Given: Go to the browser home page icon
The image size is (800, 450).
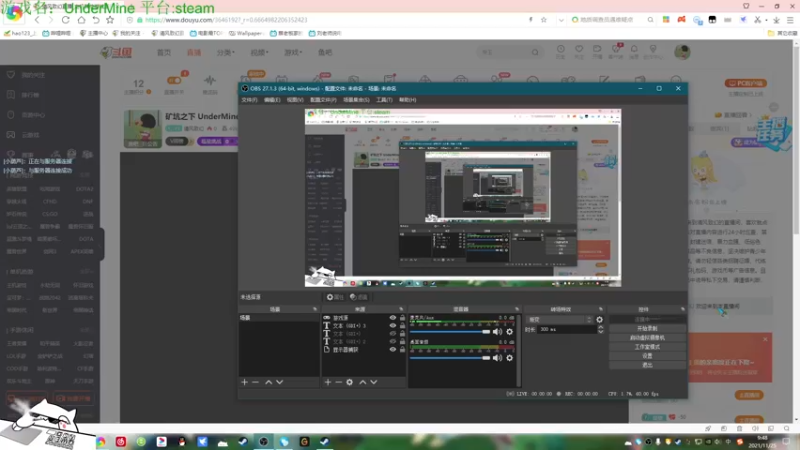Looking at the screenshot, I should (x=81, y=20).
